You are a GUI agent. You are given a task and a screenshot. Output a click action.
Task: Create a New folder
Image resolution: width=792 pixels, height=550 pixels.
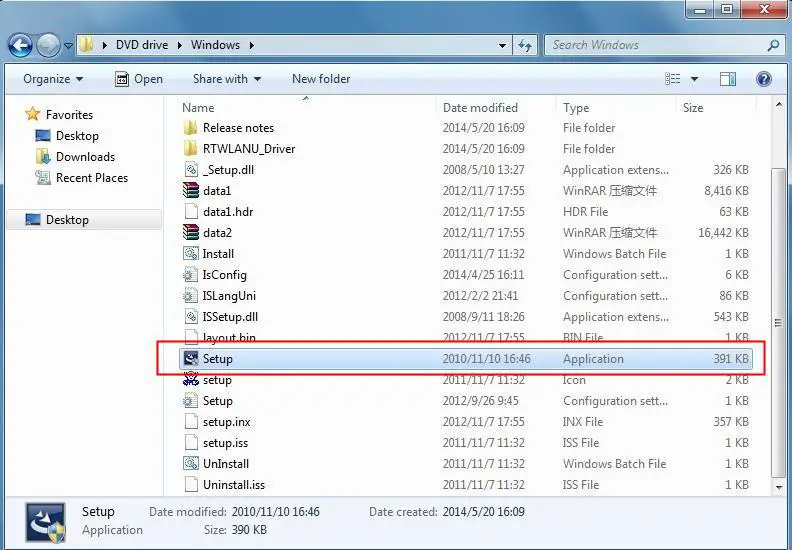321,79
